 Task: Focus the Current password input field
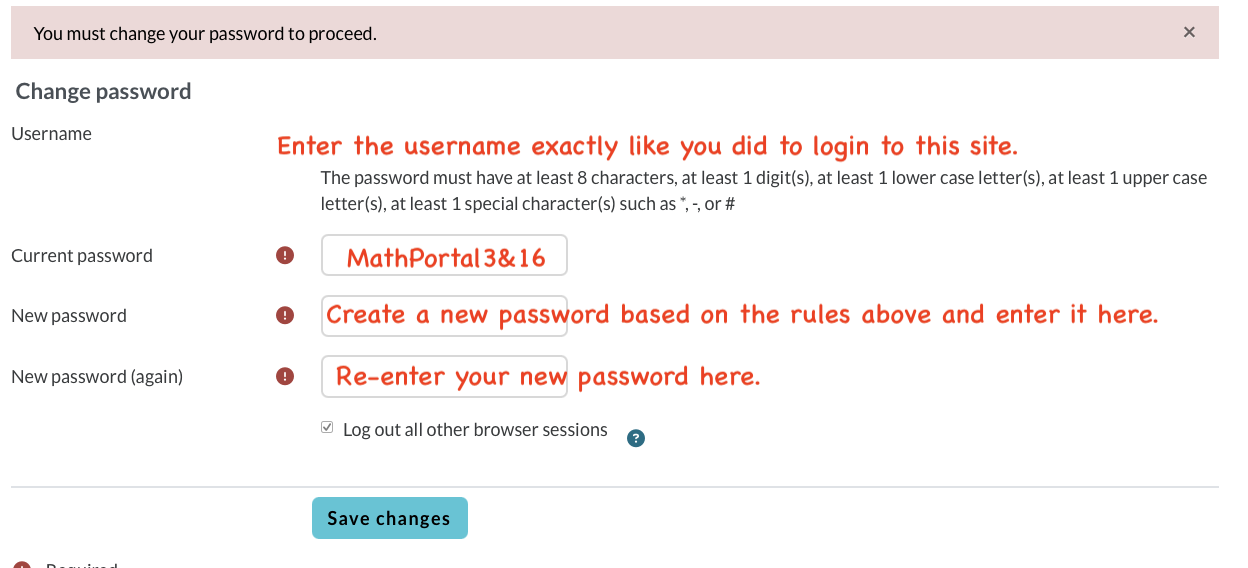(x=444, y=256)
